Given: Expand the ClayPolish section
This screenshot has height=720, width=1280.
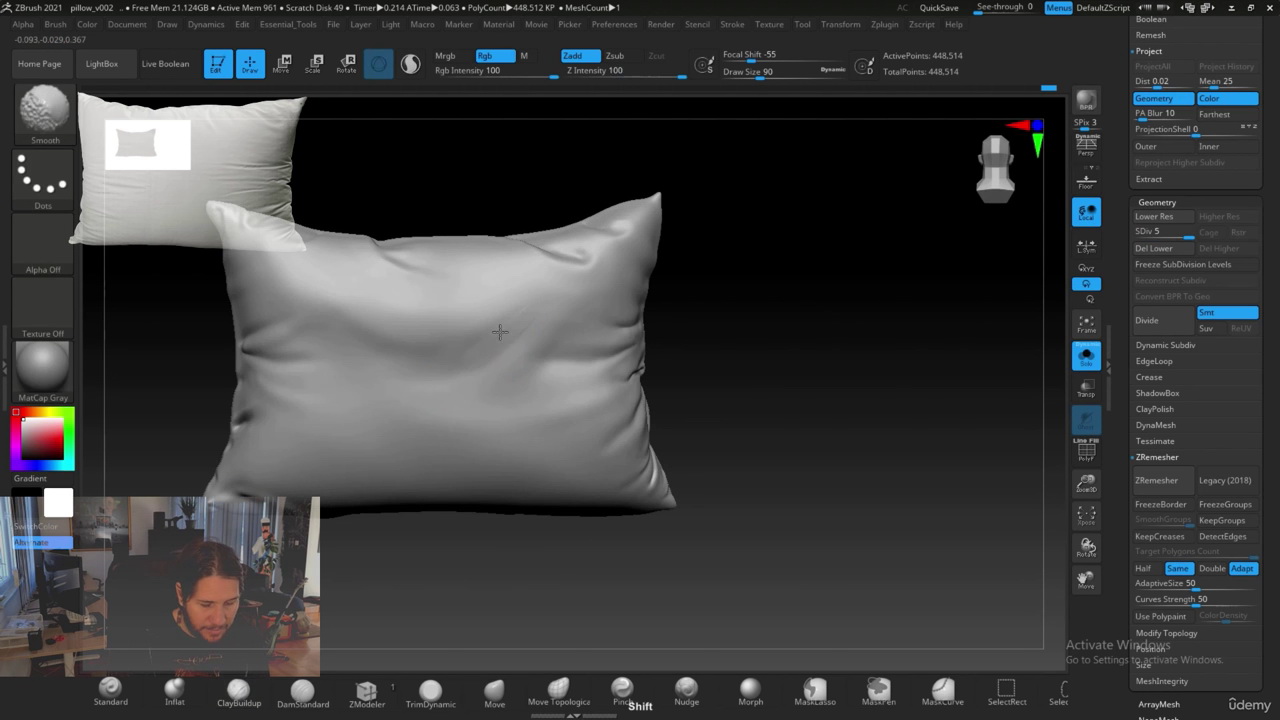Looking at the screenshot, I should tap(1155, 409).
